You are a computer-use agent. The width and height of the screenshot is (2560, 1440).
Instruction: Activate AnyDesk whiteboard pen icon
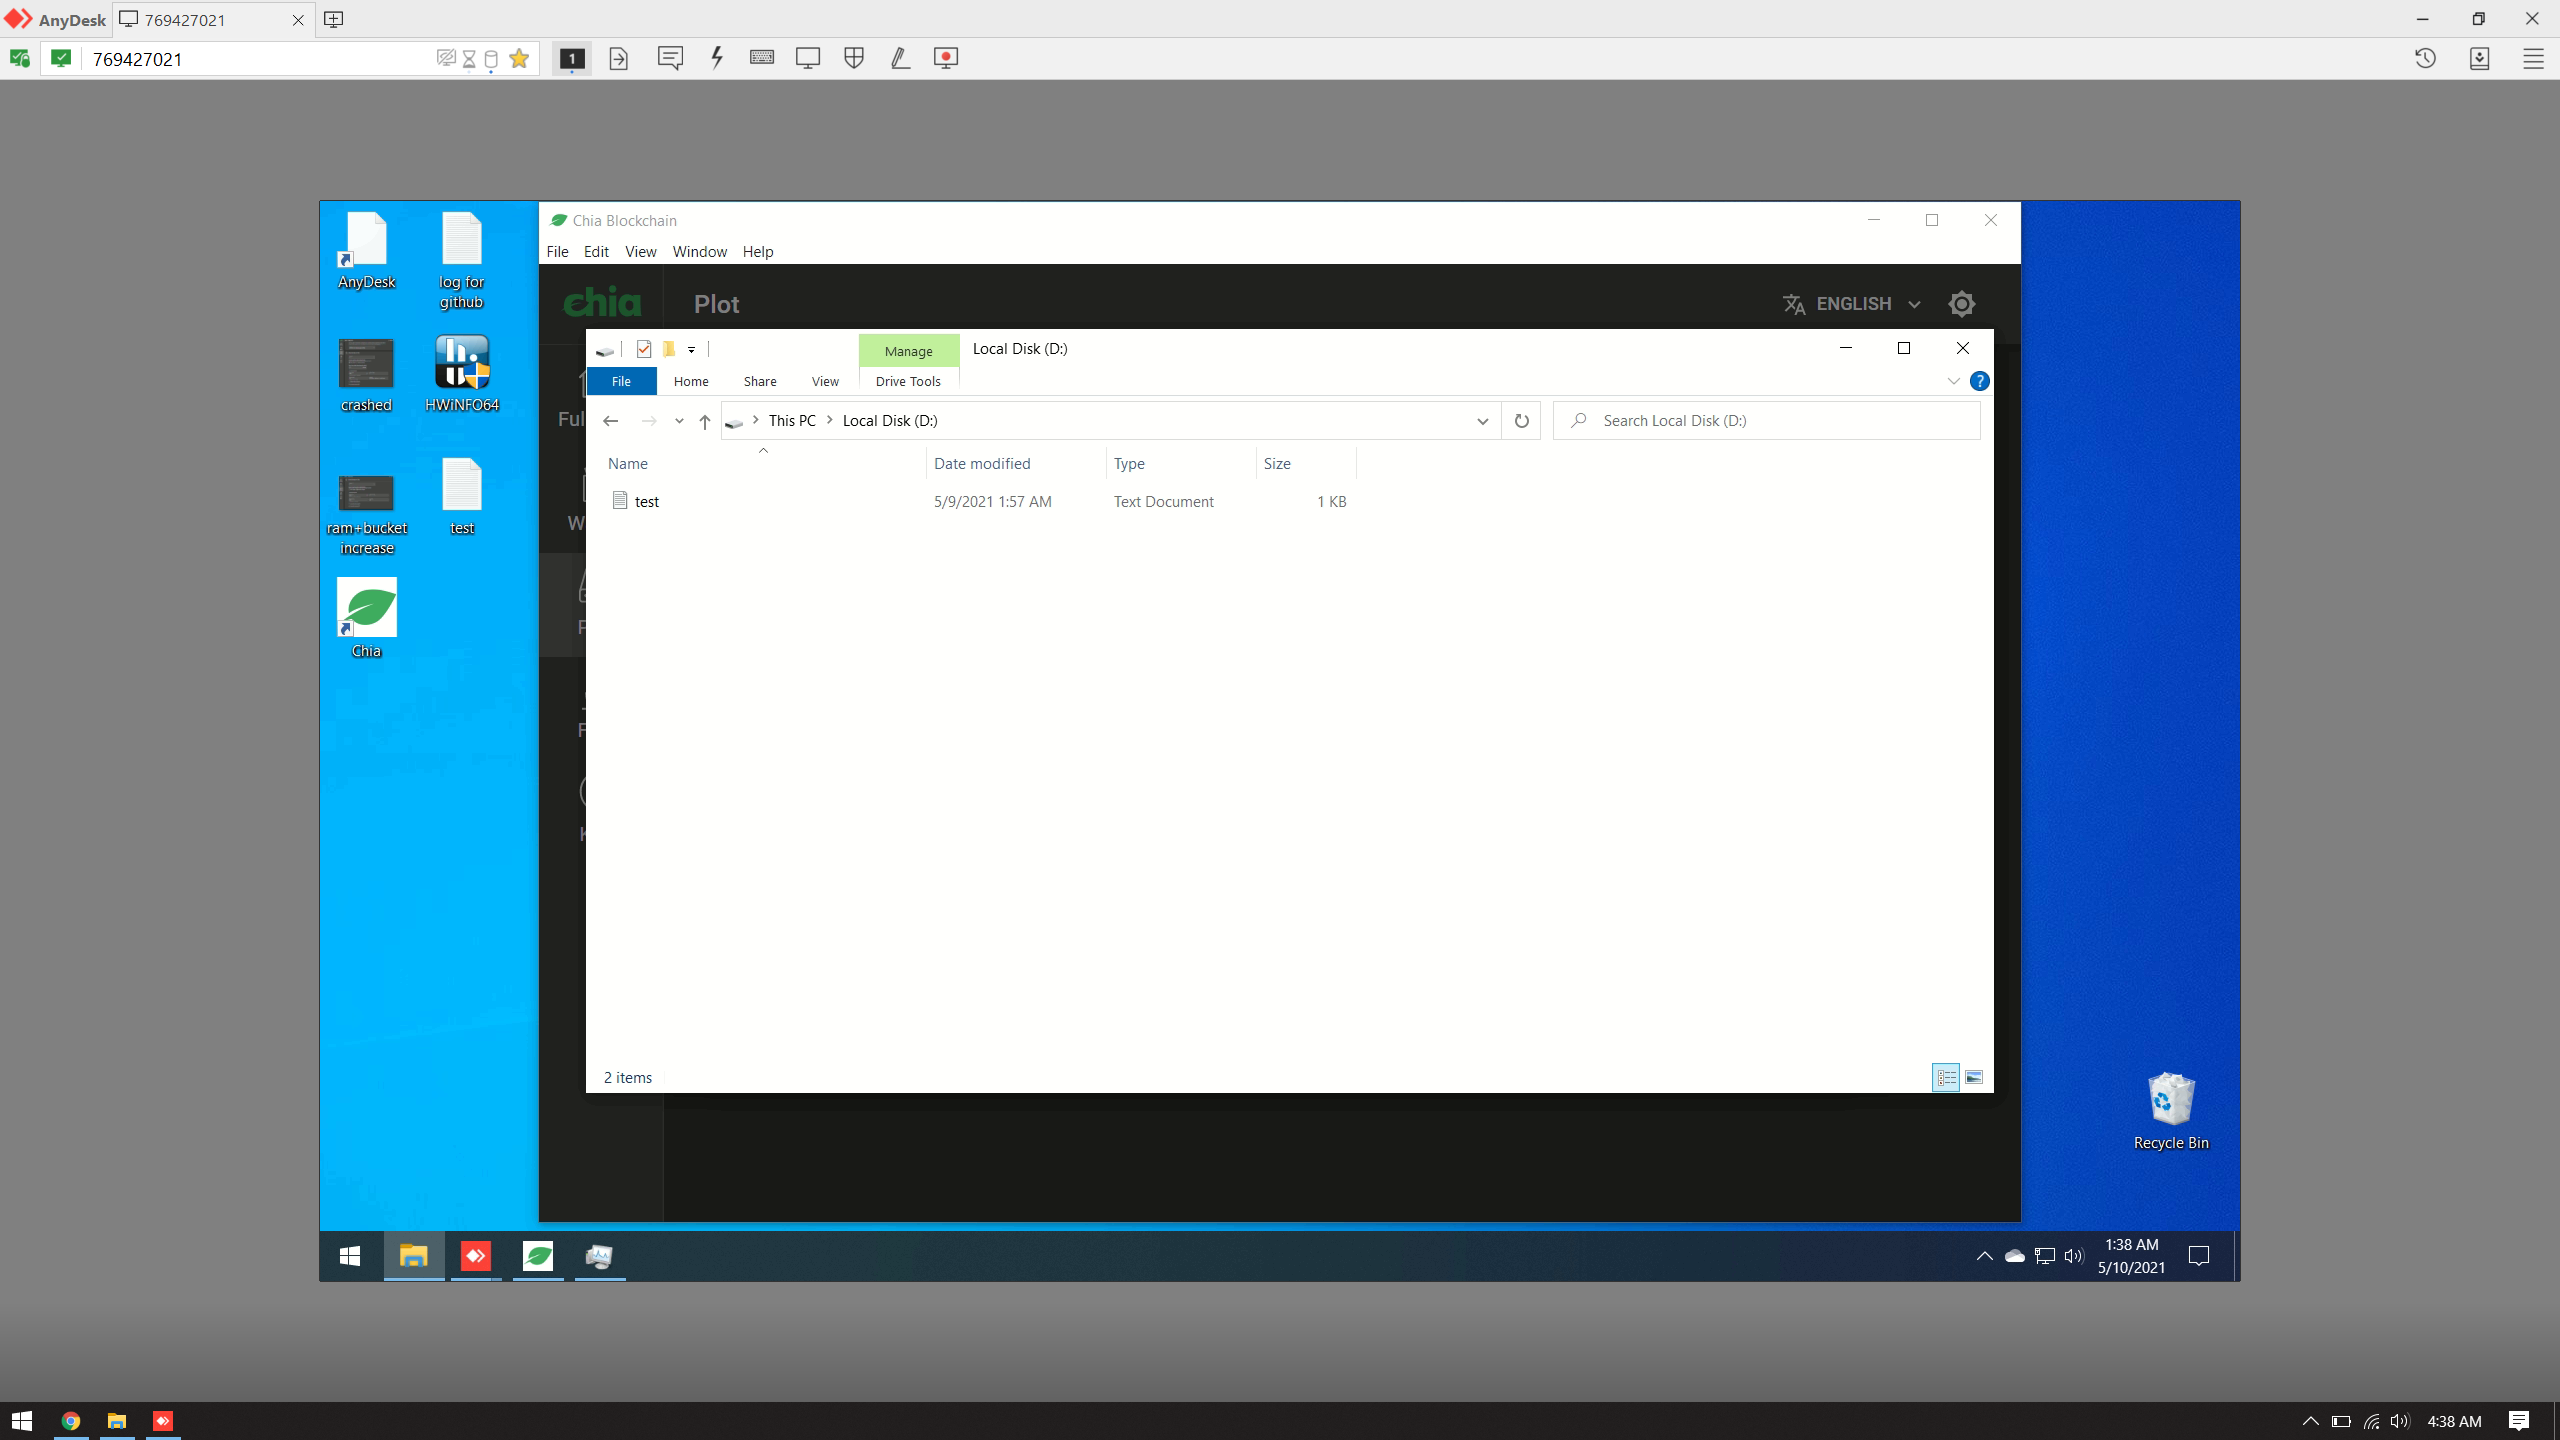coord(900,58)
